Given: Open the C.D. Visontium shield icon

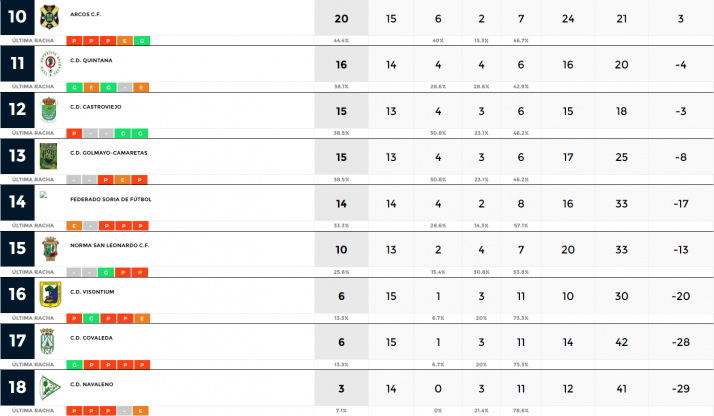Looking at the screenshot, I should (x=49, y=294).
